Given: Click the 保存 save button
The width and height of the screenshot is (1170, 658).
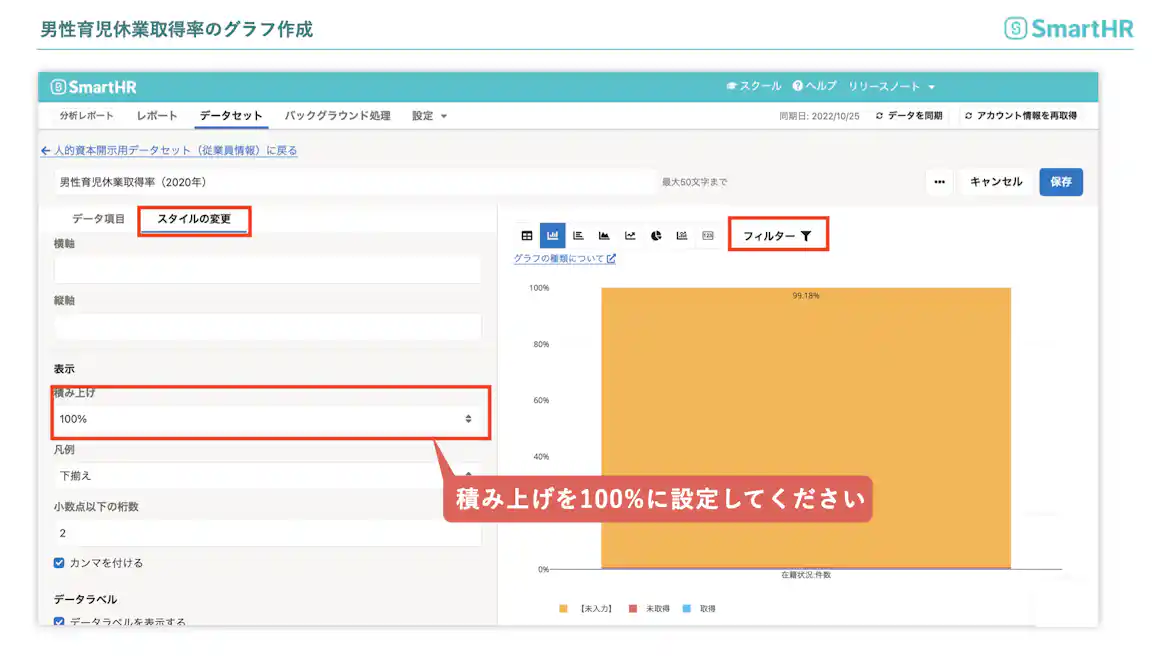Looking at the screenshot, I should point(1060,182).
